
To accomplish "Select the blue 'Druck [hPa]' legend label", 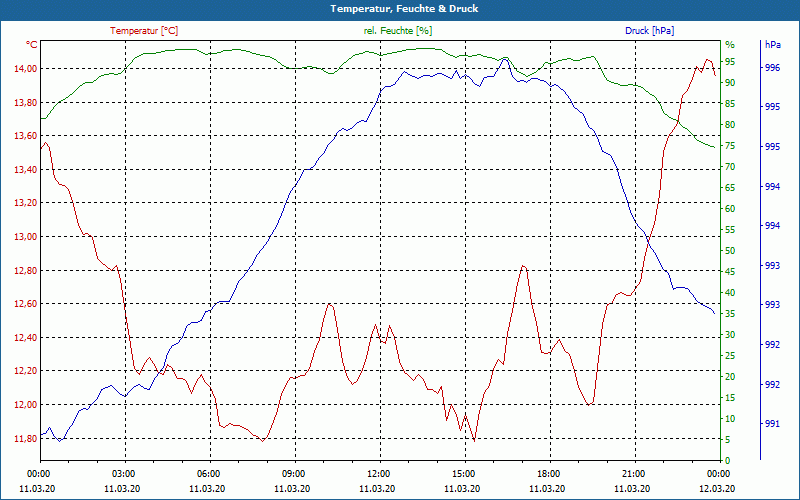I will point(649,31).
